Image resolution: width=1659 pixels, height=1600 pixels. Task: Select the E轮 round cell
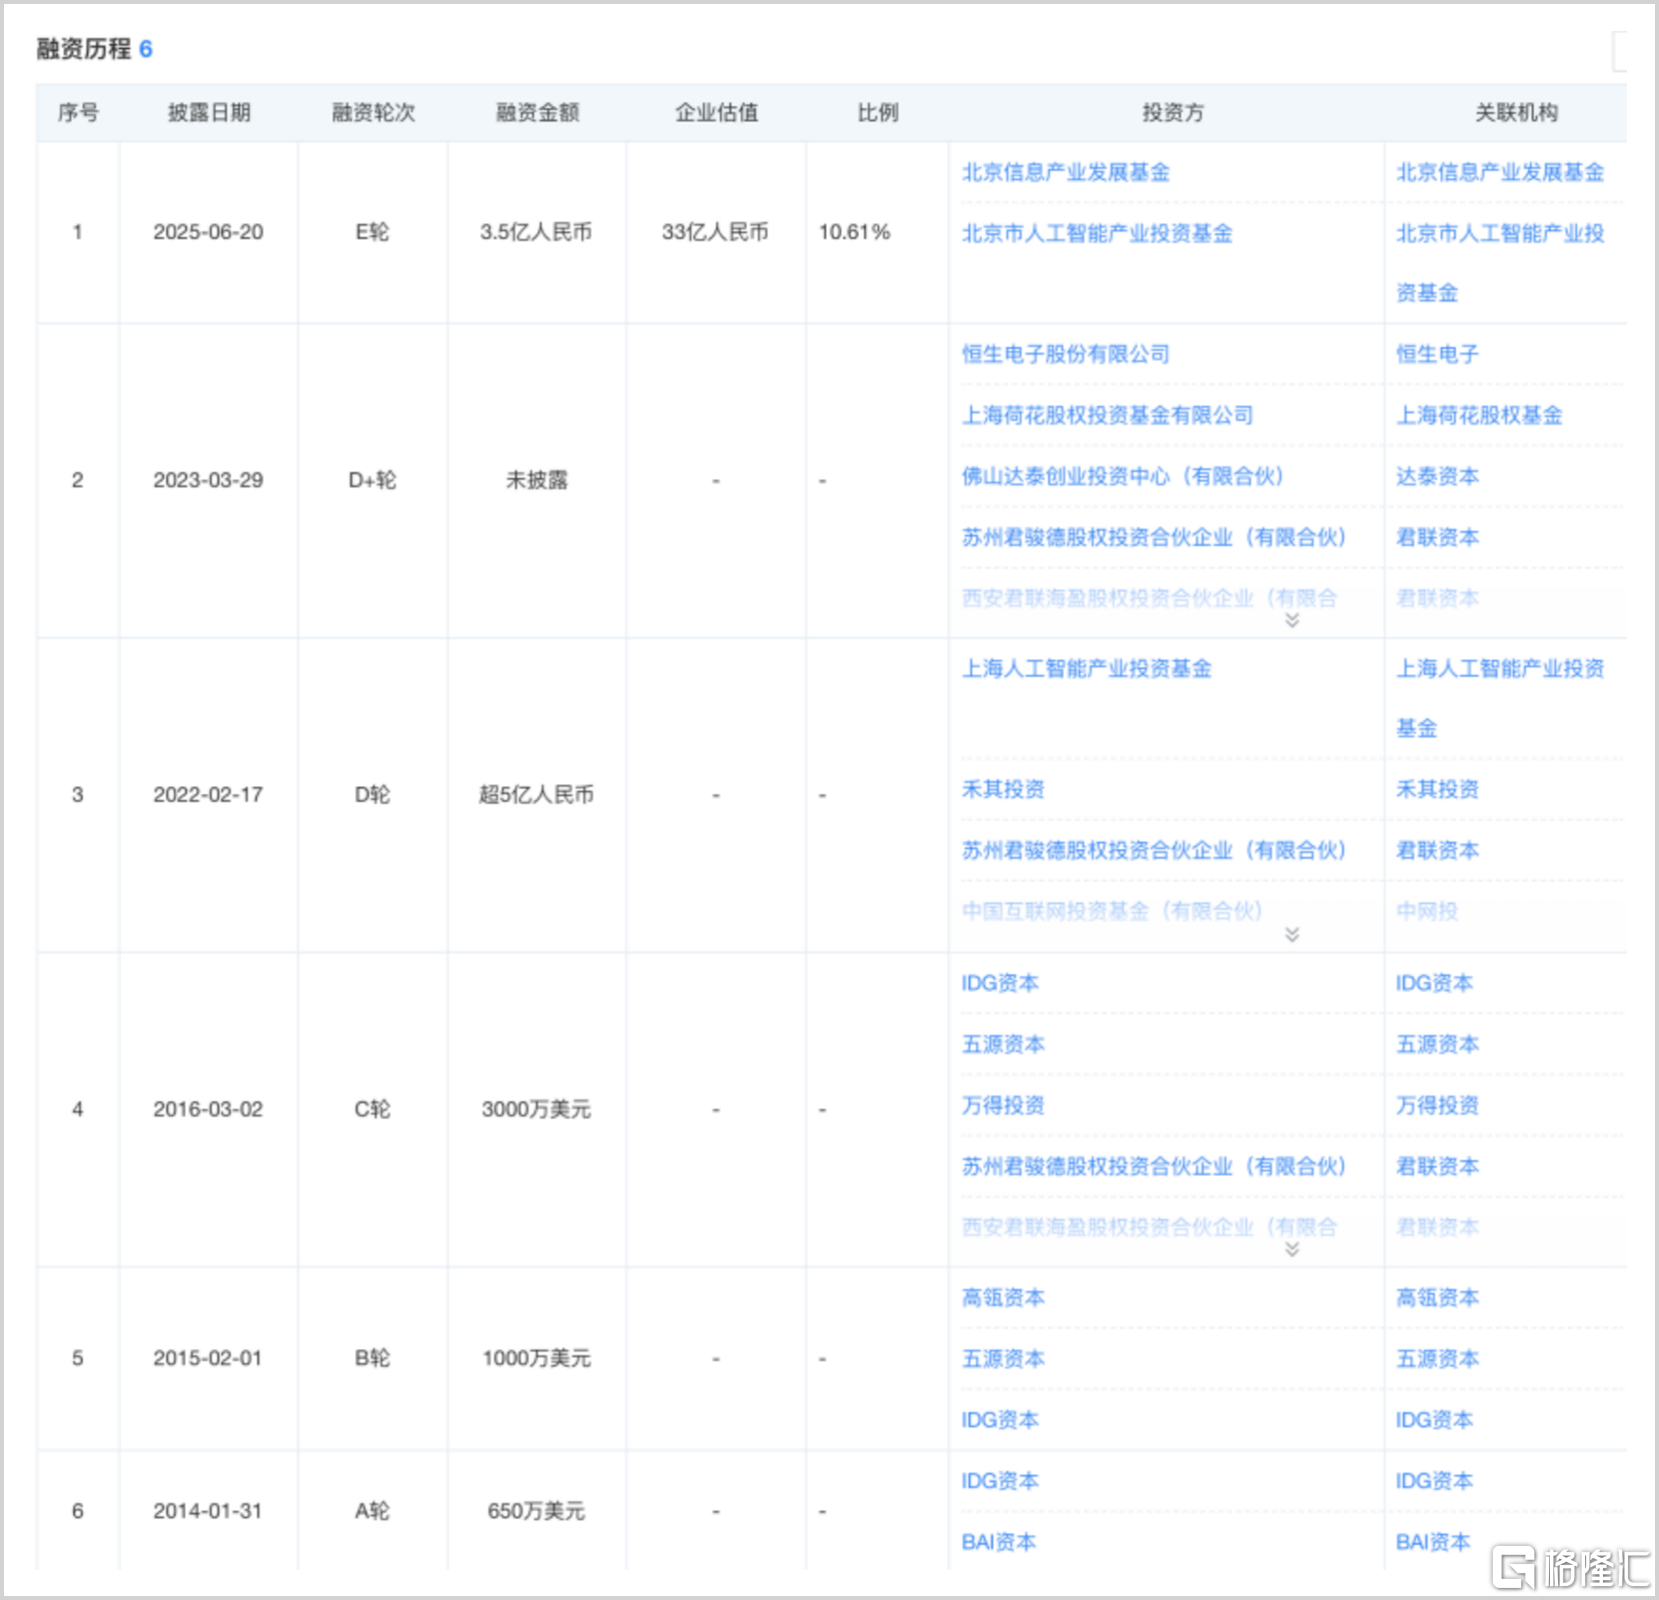(372, 232)
